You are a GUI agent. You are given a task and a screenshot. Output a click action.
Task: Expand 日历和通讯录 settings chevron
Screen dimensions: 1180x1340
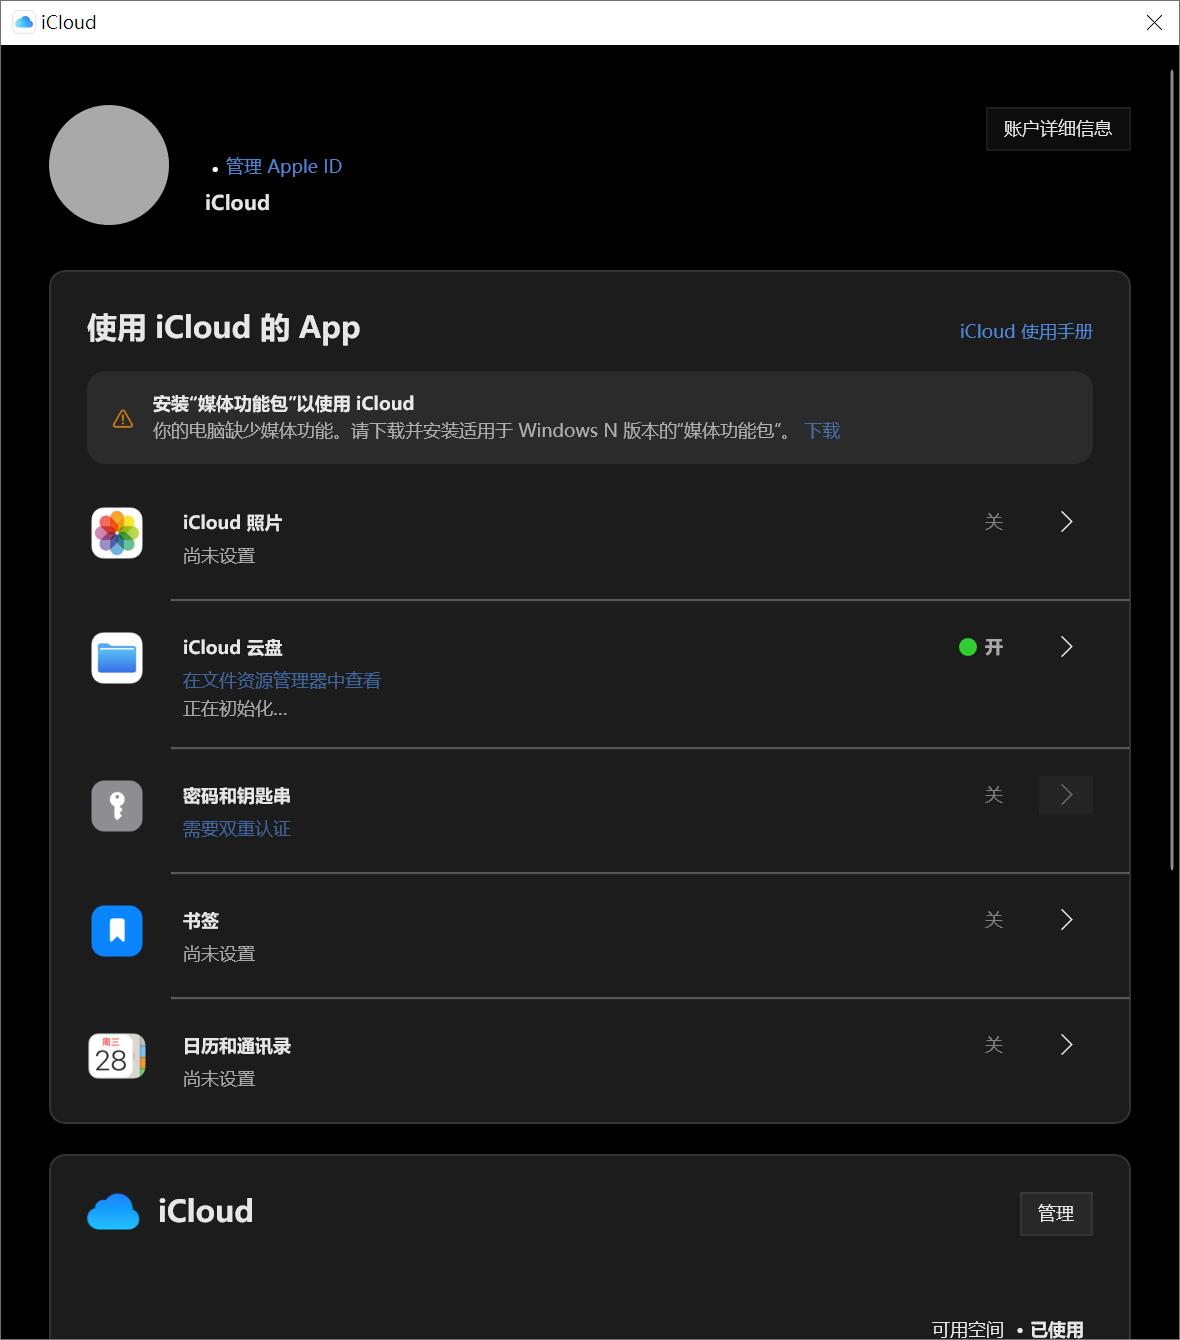pos(1066,1045)
